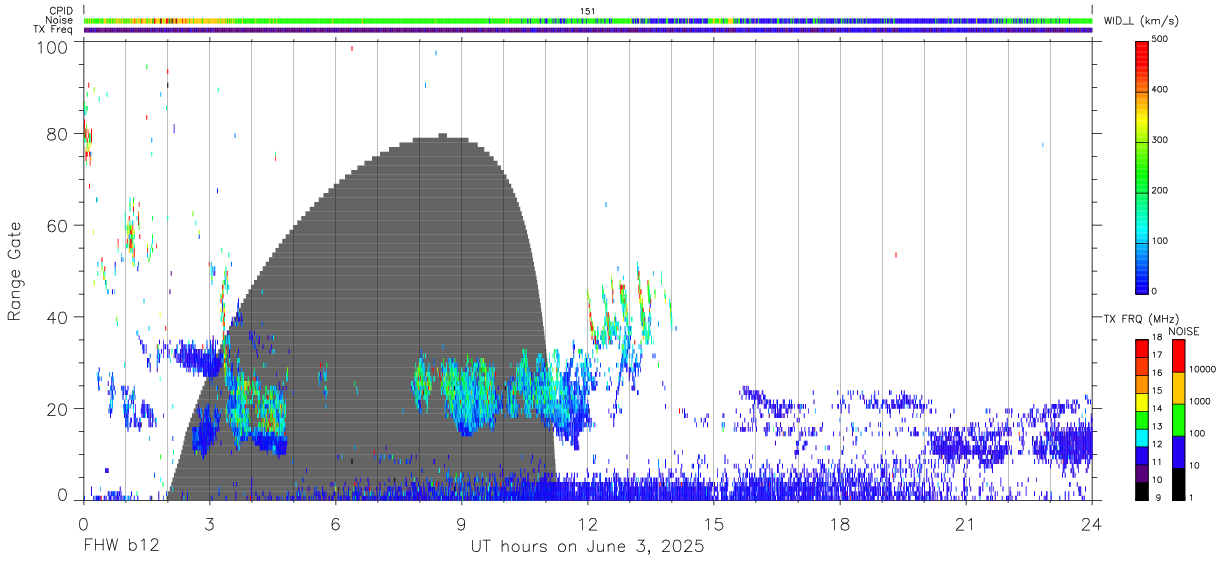
Task: Click the 'FHW b12' radar beam label
Action: [121, 547]
